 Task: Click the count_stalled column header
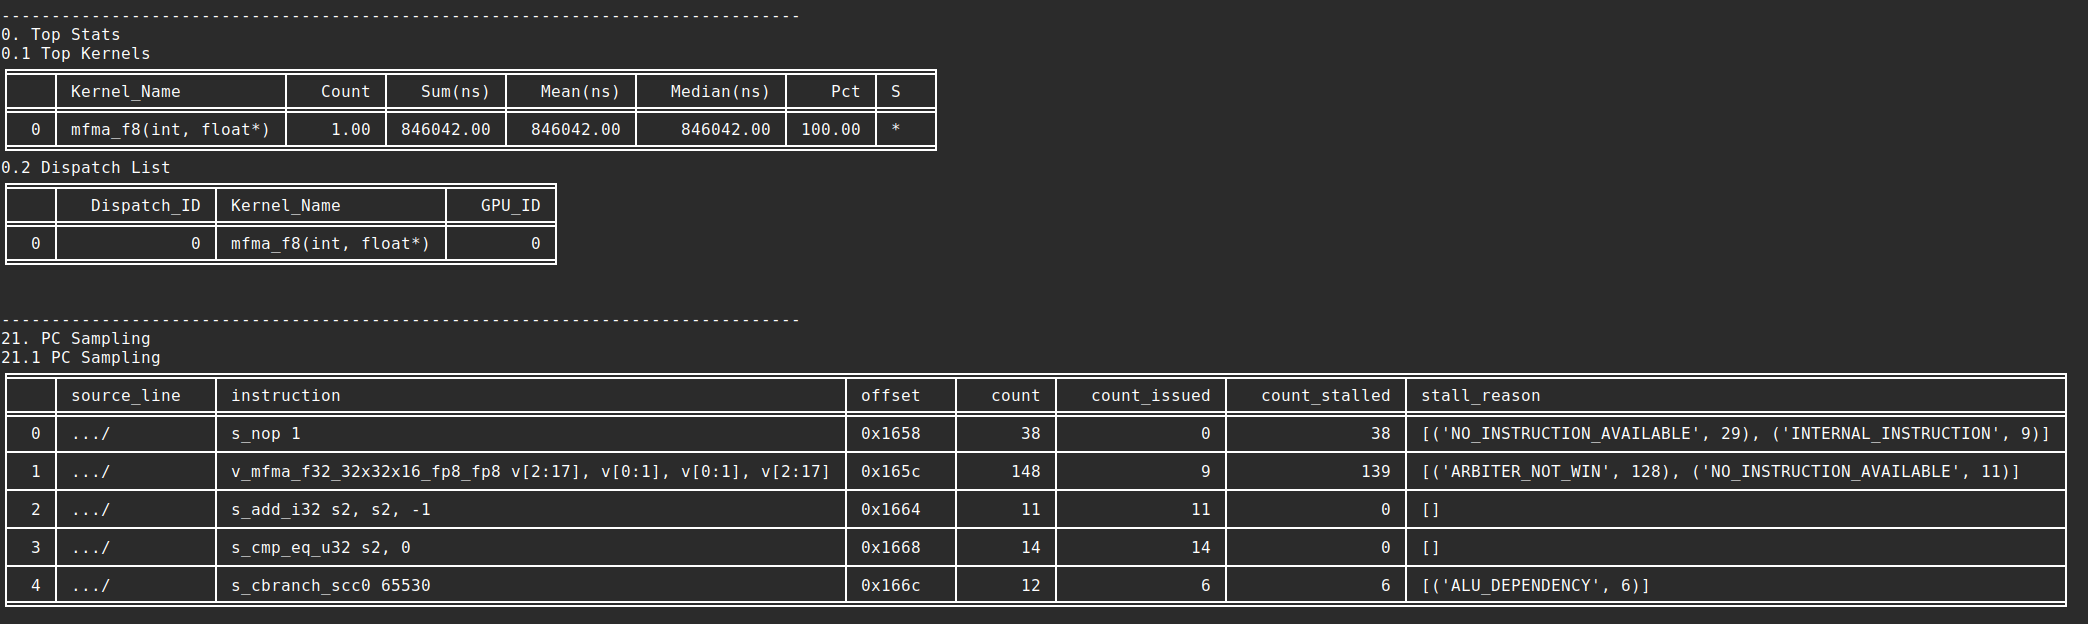point(1325,395)
